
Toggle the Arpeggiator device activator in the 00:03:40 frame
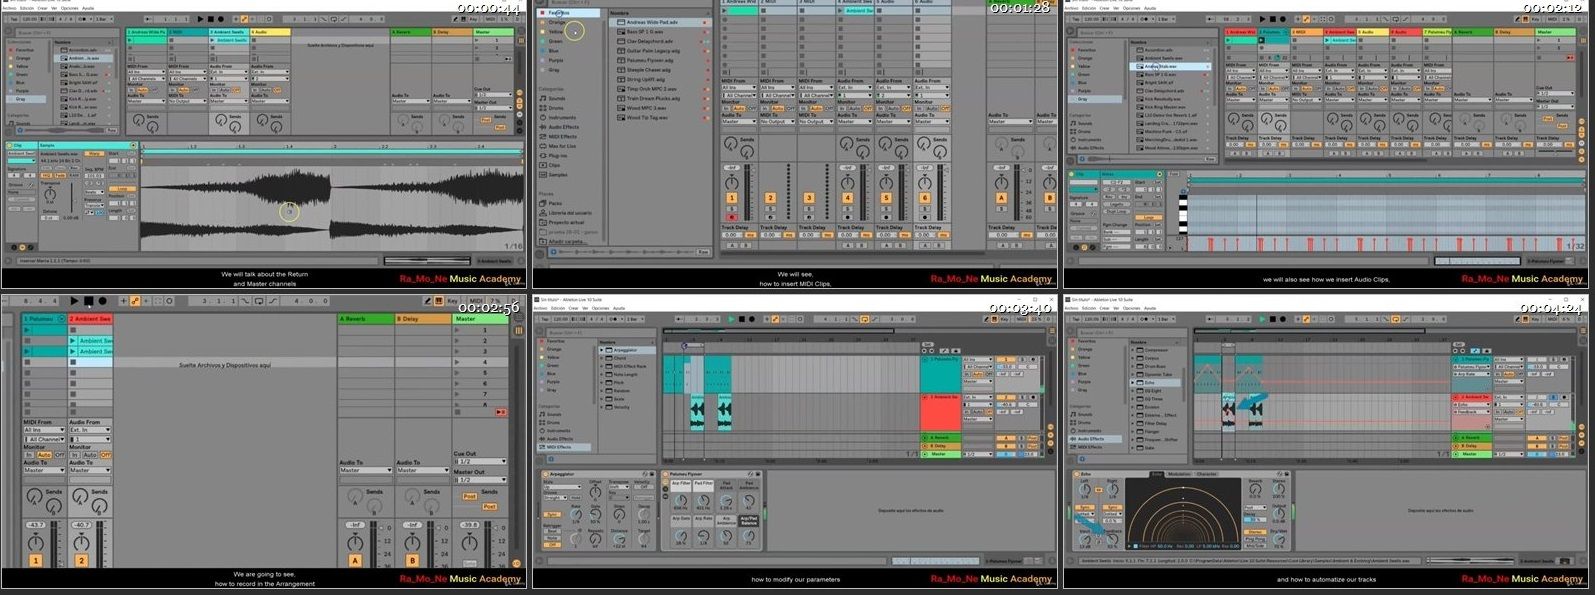click(545, 474)
